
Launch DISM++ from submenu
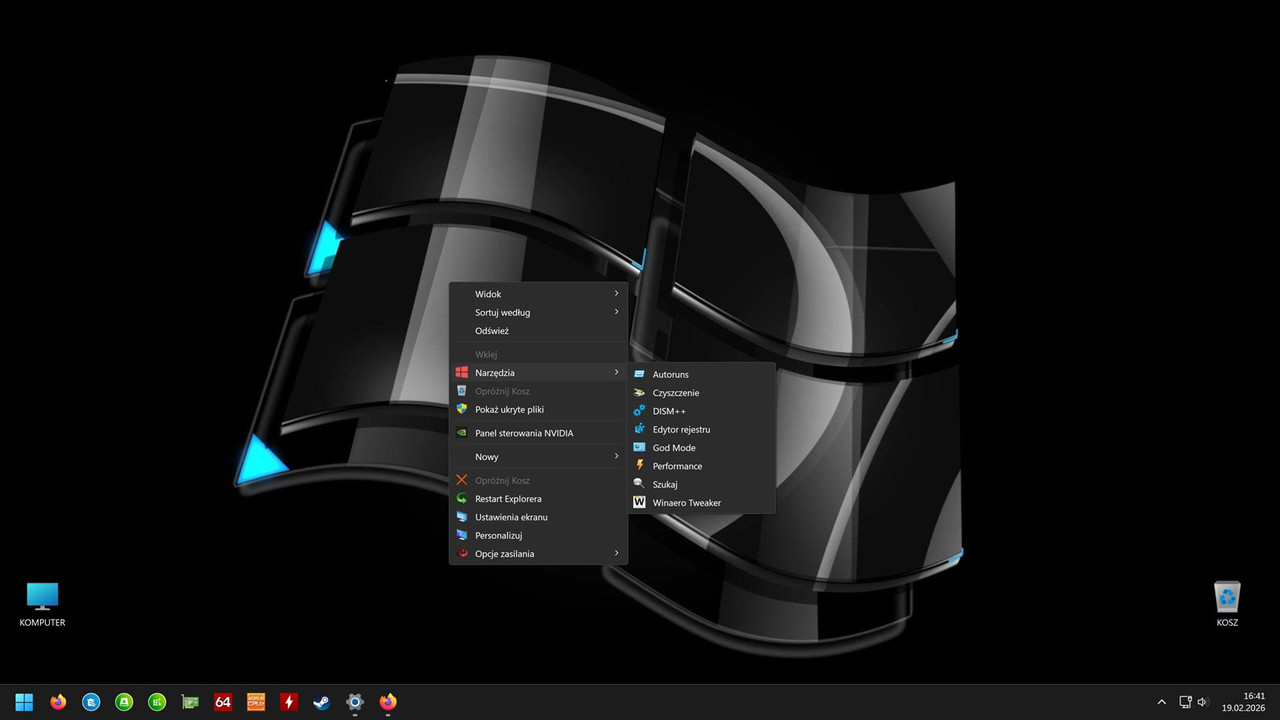pos(702,411)
